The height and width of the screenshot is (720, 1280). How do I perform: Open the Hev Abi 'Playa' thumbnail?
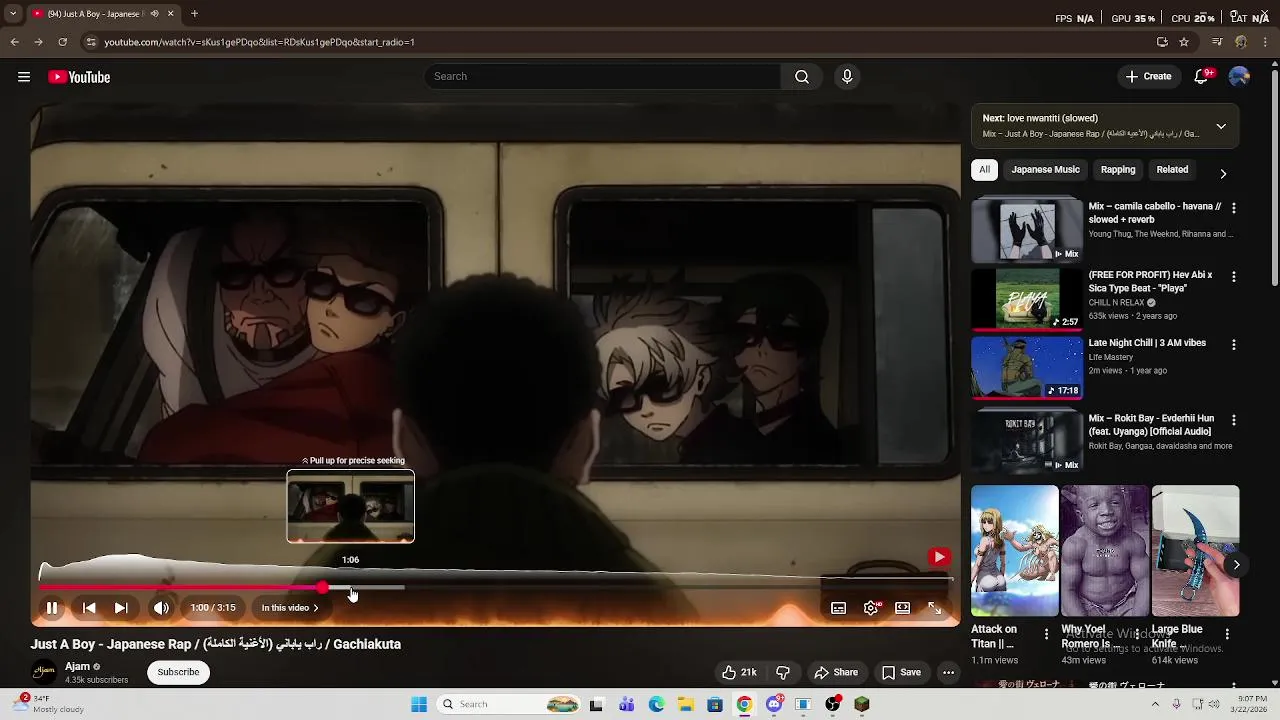[1027, 299]
